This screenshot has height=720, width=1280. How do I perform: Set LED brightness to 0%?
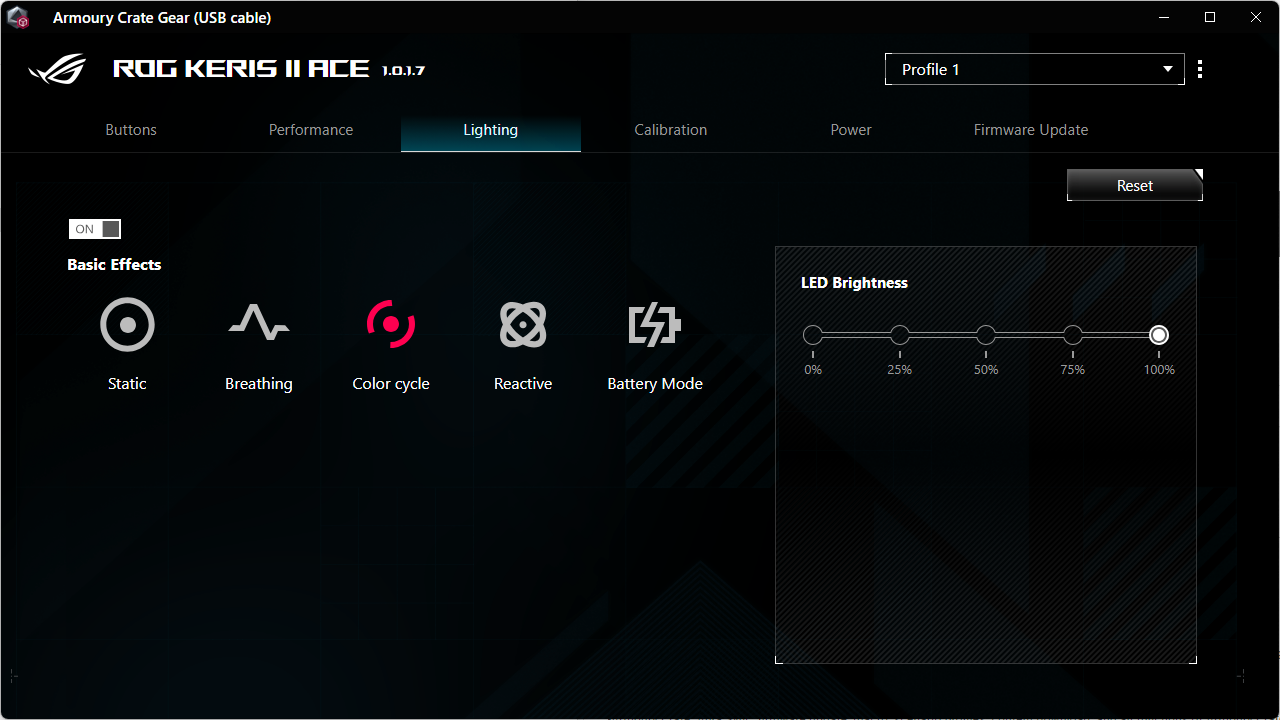(813, 335)
